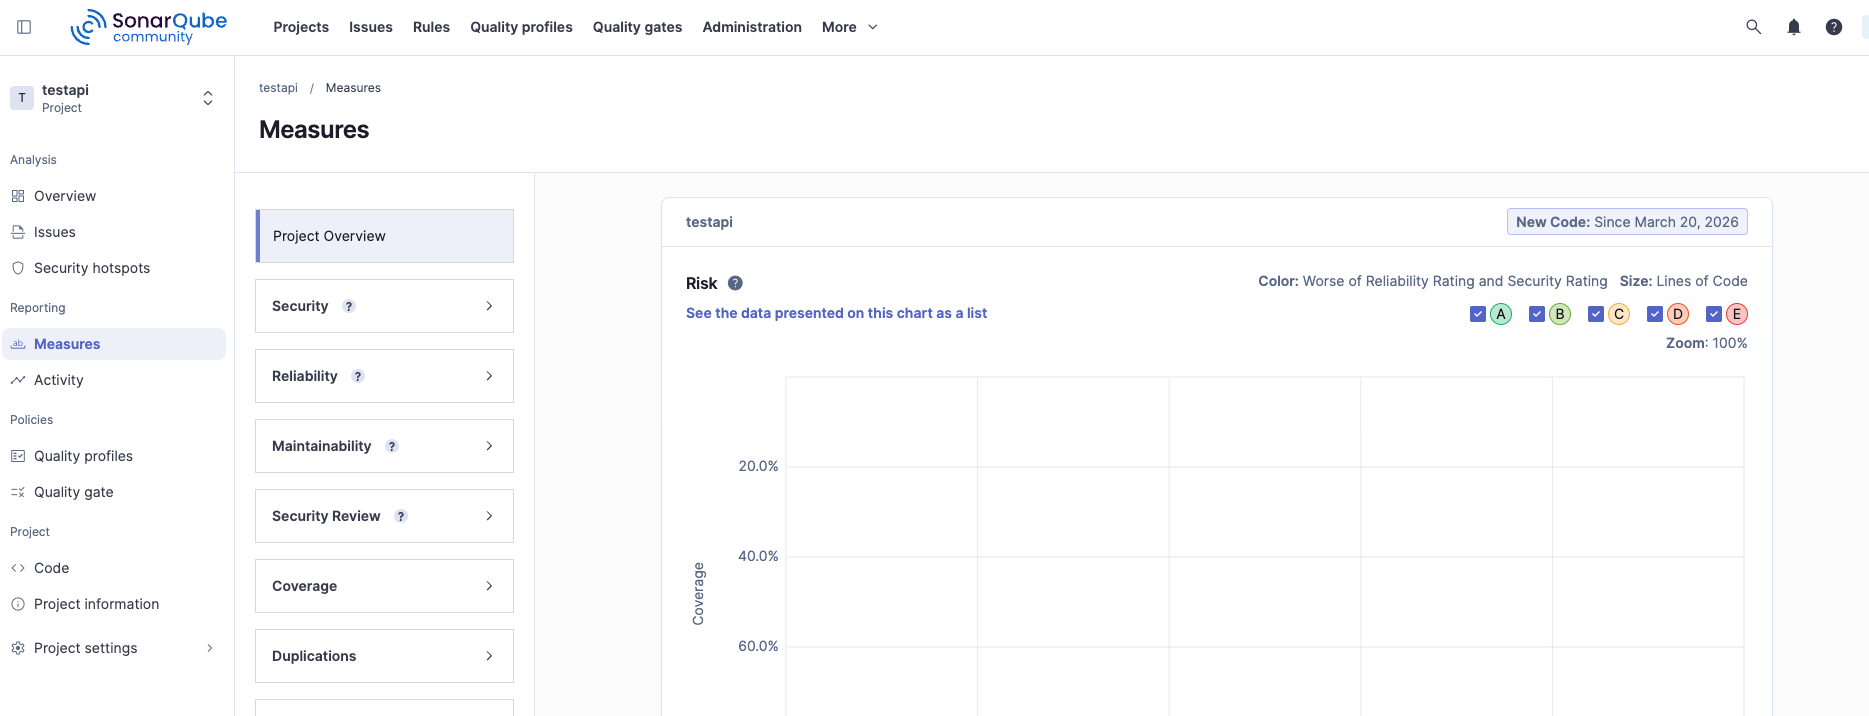Image resolution: width=1869 pixels, height=716 pixels.
Task: Click the New Code since March 20 badge
Action: (x=1627, y=222)
